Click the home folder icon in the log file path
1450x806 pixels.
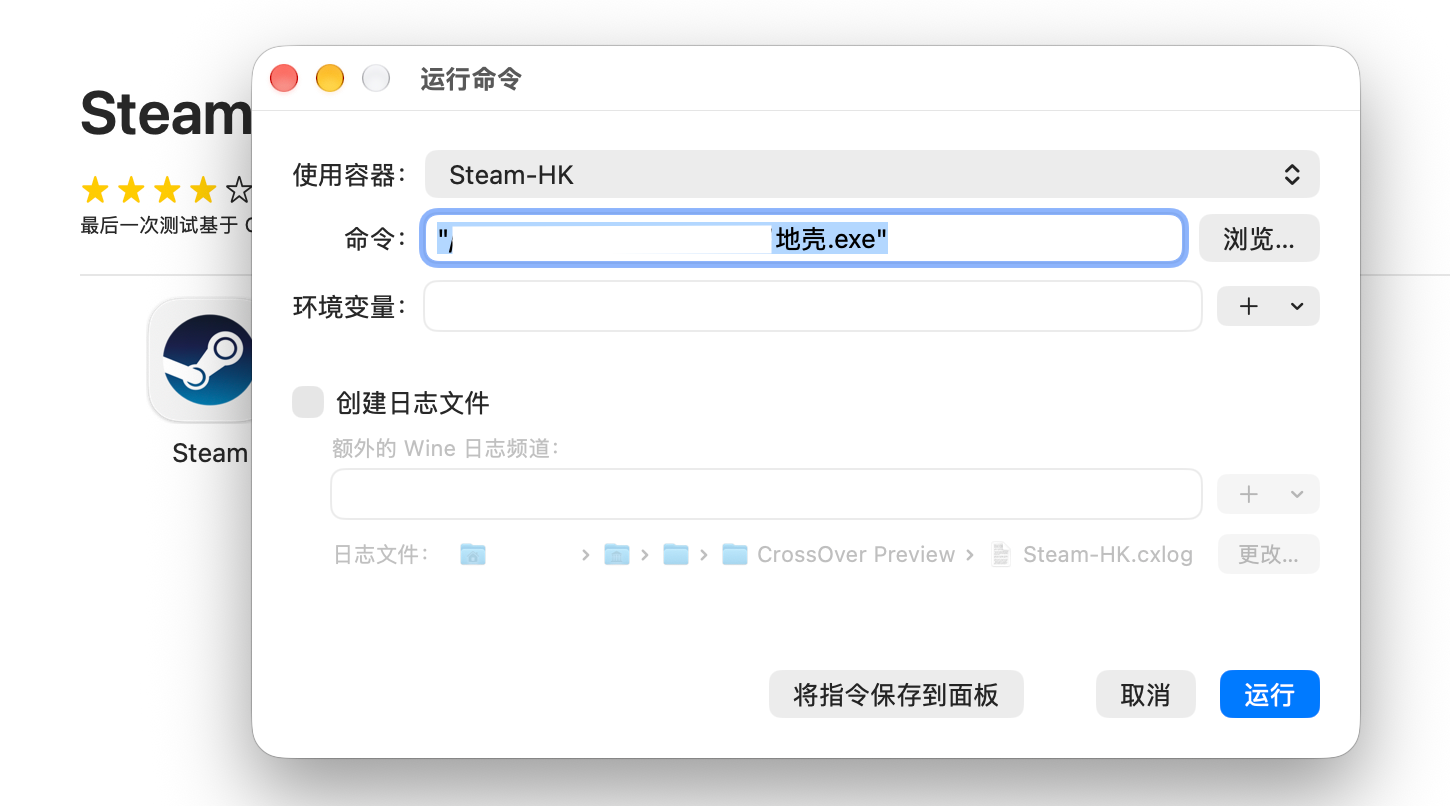tap(473, 554)
